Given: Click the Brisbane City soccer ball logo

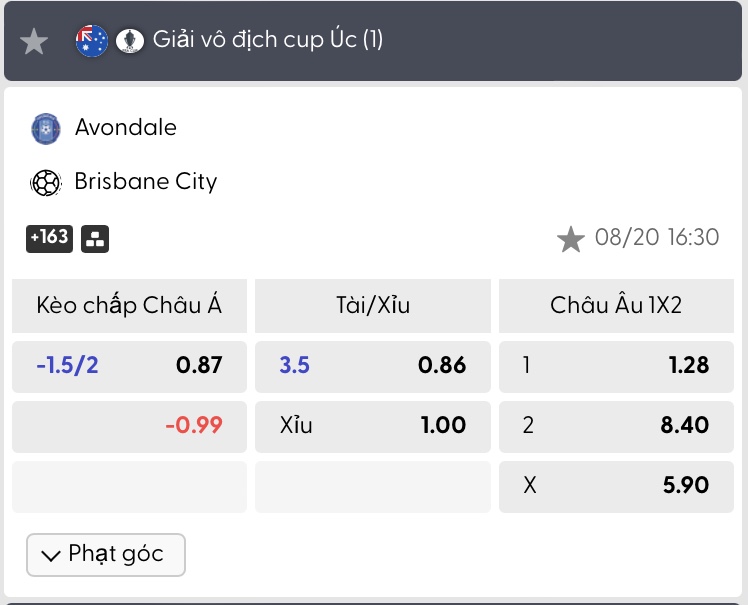Looking at the screenshot, I should click(46, 183).
